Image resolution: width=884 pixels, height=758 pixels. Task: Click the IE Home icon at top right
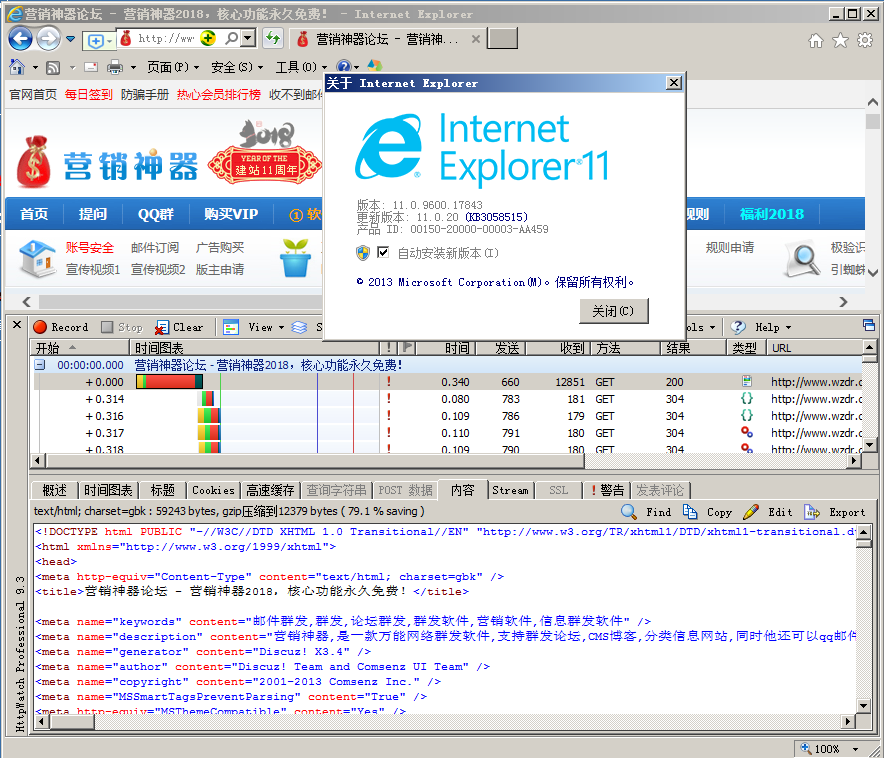point(816,40)
